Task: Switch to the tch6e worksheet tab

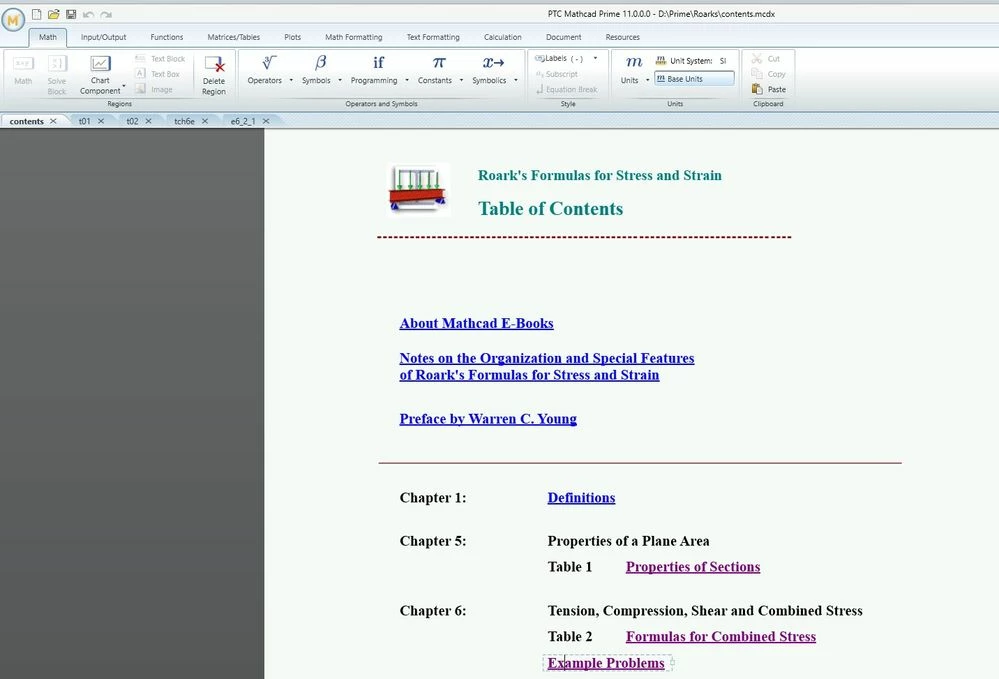Action: tap(184, 121)
